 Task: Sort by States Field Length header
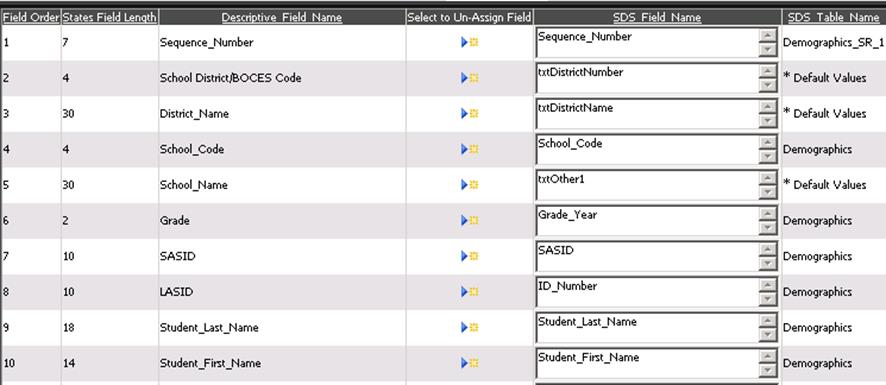(x=110, y=18)
